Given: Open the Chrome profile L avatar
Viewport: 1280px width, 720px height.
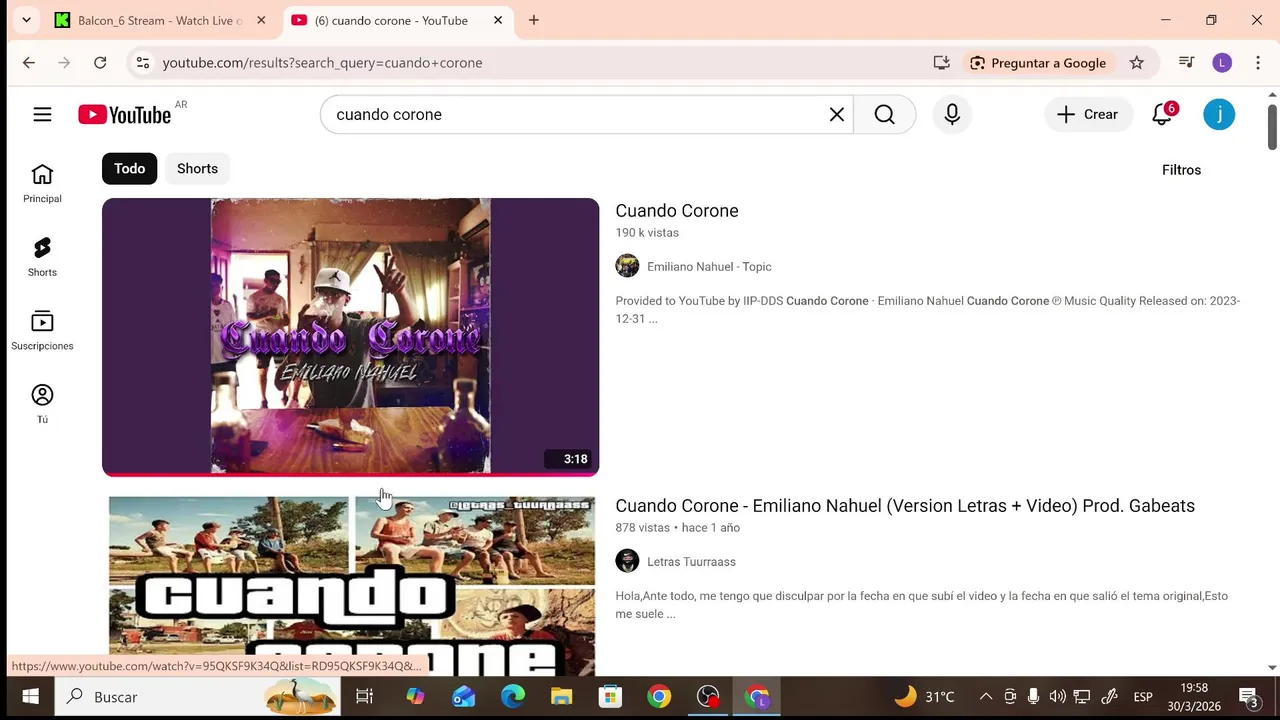Looking at the screenshot, I should (x=1222, y=63).
